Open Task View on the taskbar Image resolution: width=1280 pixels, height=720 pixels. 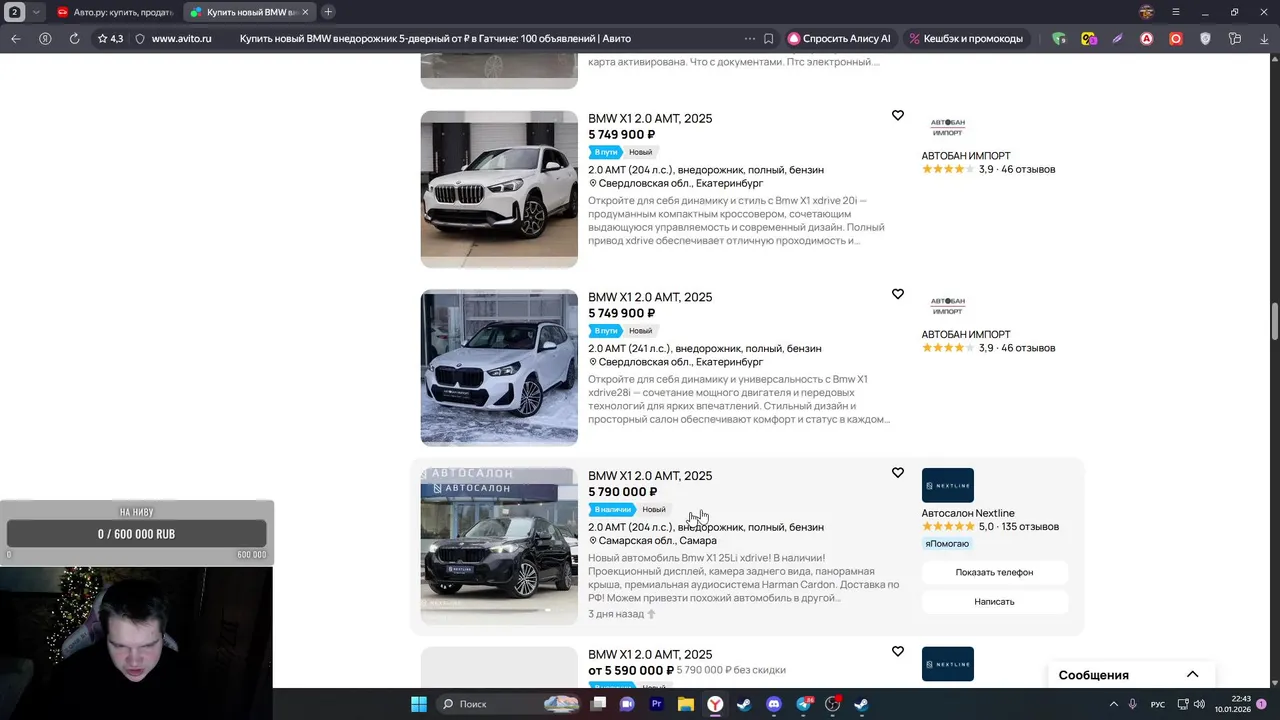(598, 704)
